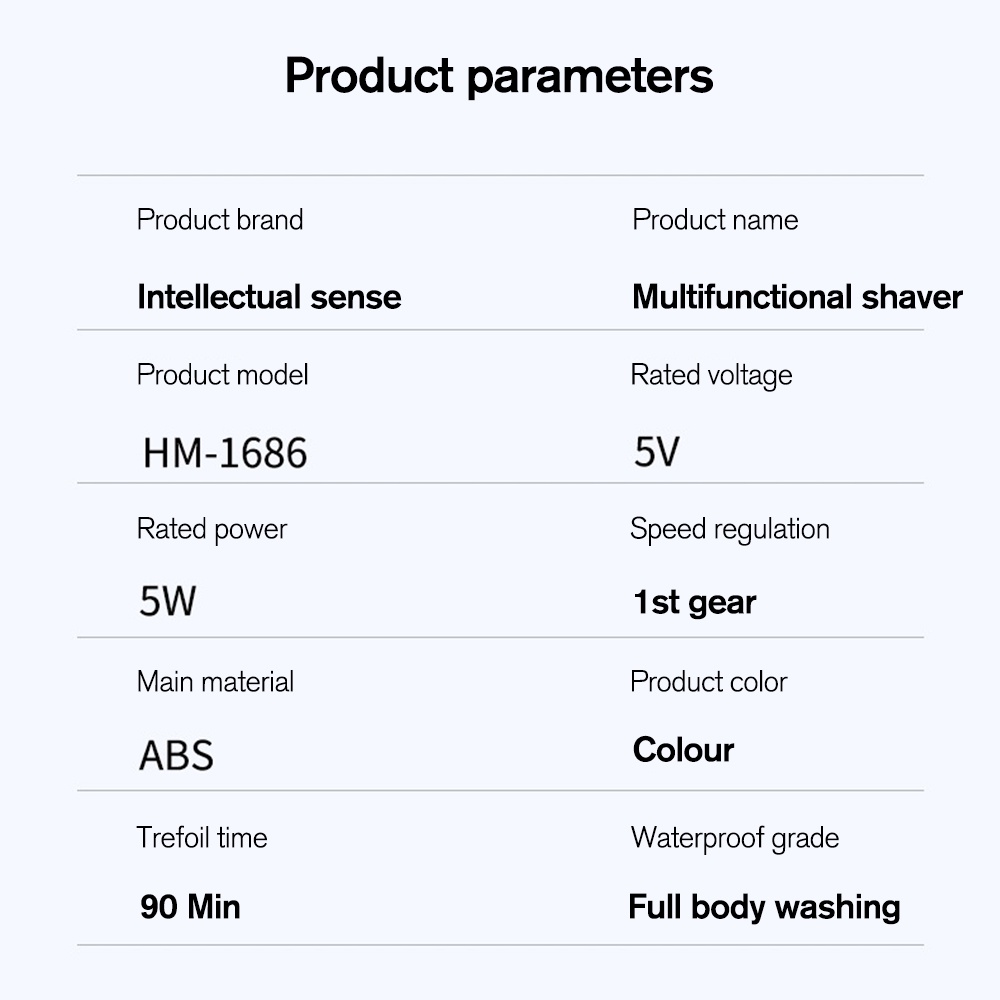Viewport: 1000px width, 1000px height.
Task: Select the Colour value text
Action: [x=683, y=750]
